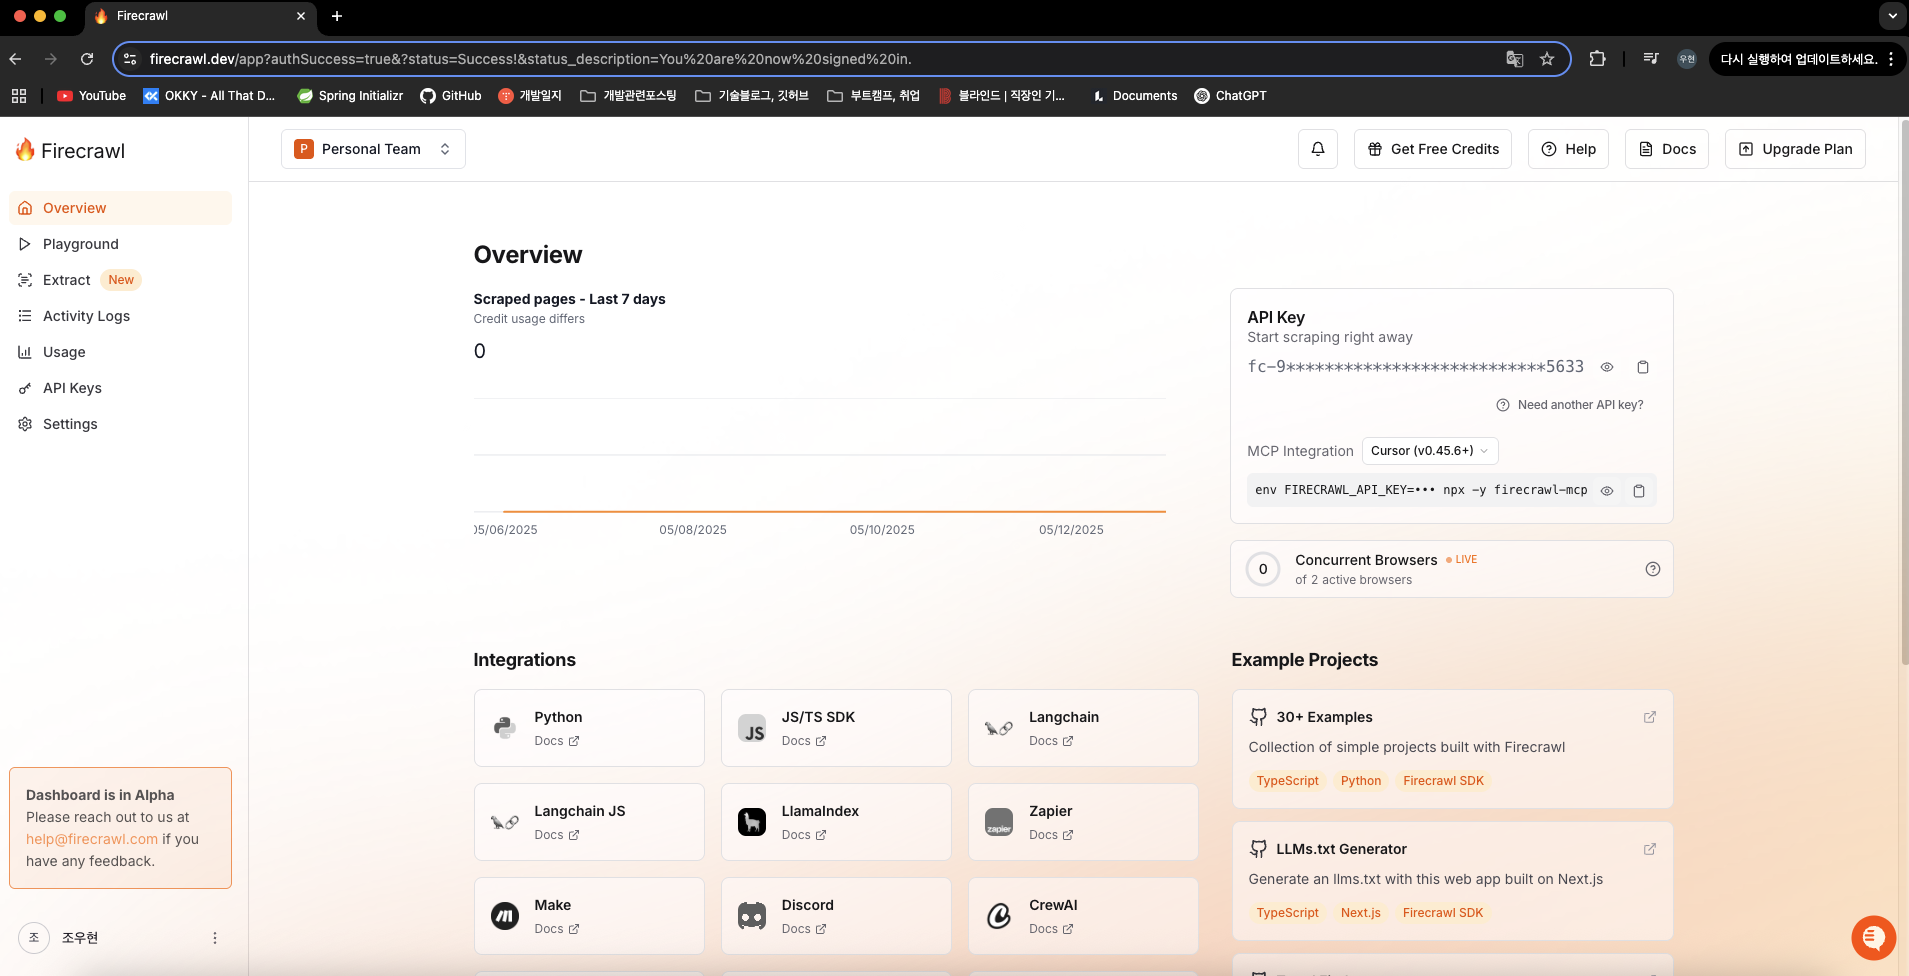The width and height of the screenshot is (1909, 976).
Task: Open LLMs.txt Generator external link icon
Action: click(x=1650, y=849)
